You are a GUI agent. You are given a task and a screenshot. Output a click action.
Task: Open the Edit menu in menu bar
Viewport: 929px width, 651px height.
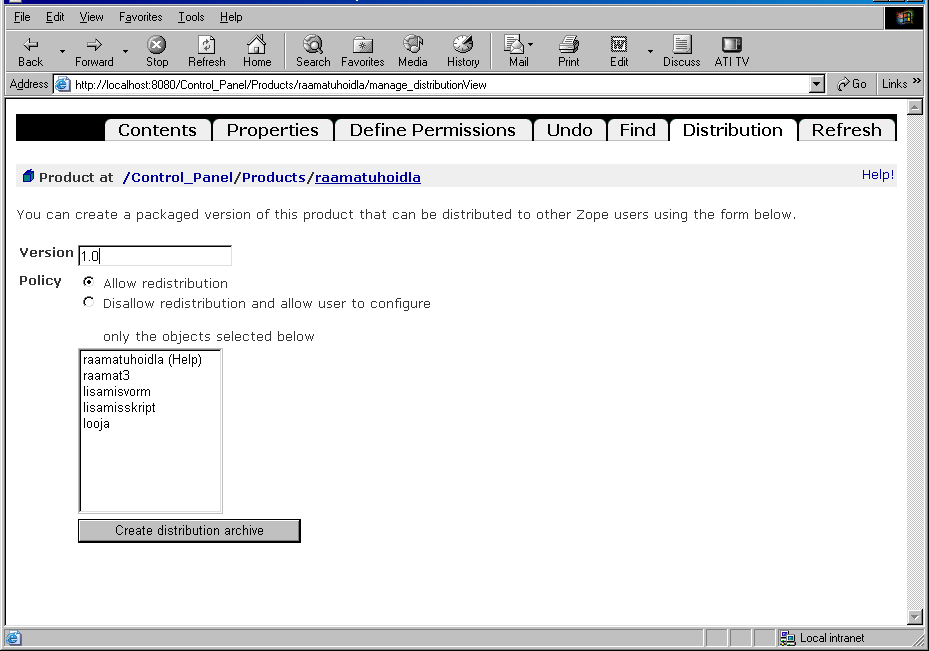(55, 17)
